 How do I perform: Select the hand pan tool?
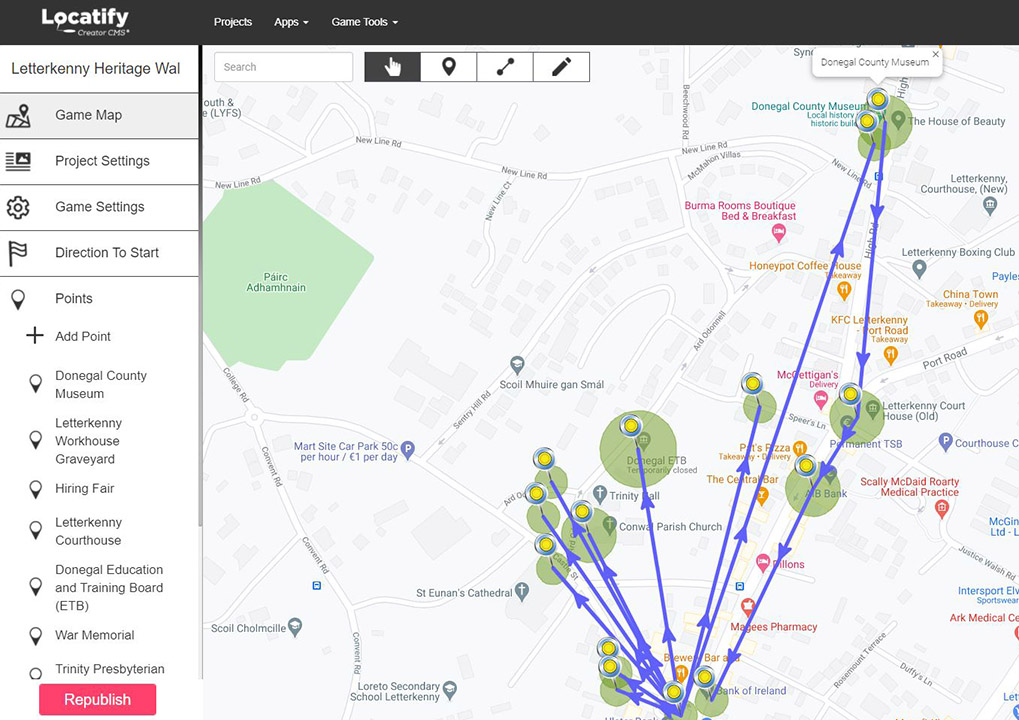[x=393, y=67]
